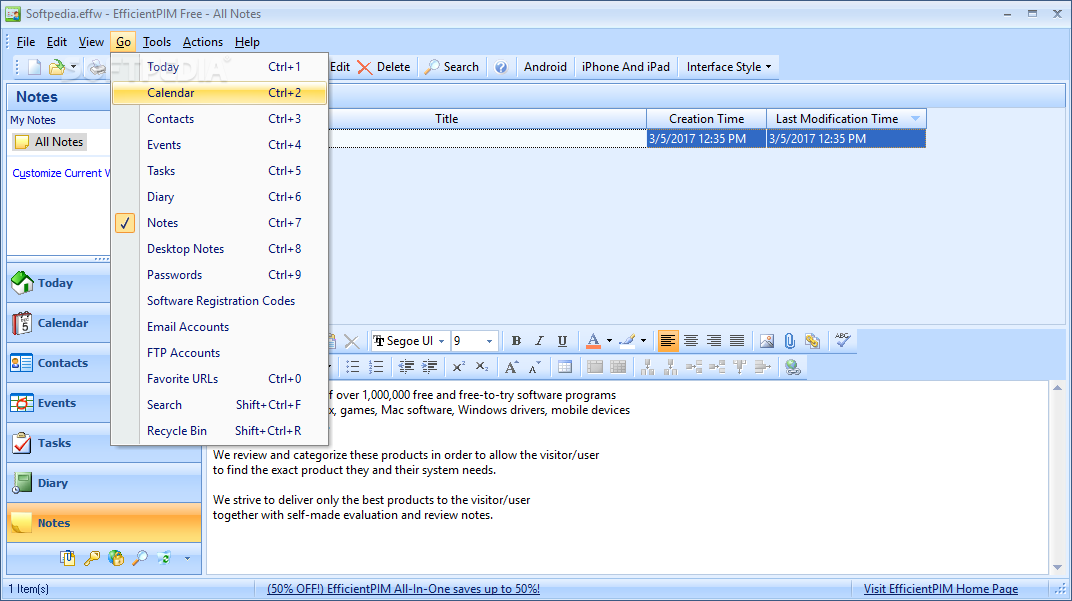Click the grow font size icon
This screenshot has height=601, width=1072.
click(511, 367)
